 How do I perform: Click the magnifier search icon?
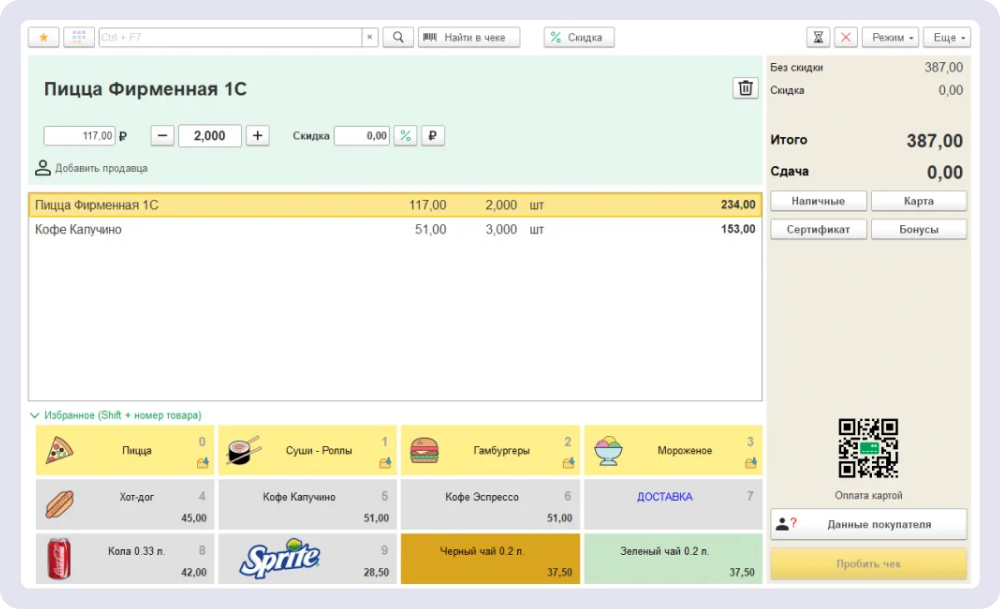click(x=397, y=37)
